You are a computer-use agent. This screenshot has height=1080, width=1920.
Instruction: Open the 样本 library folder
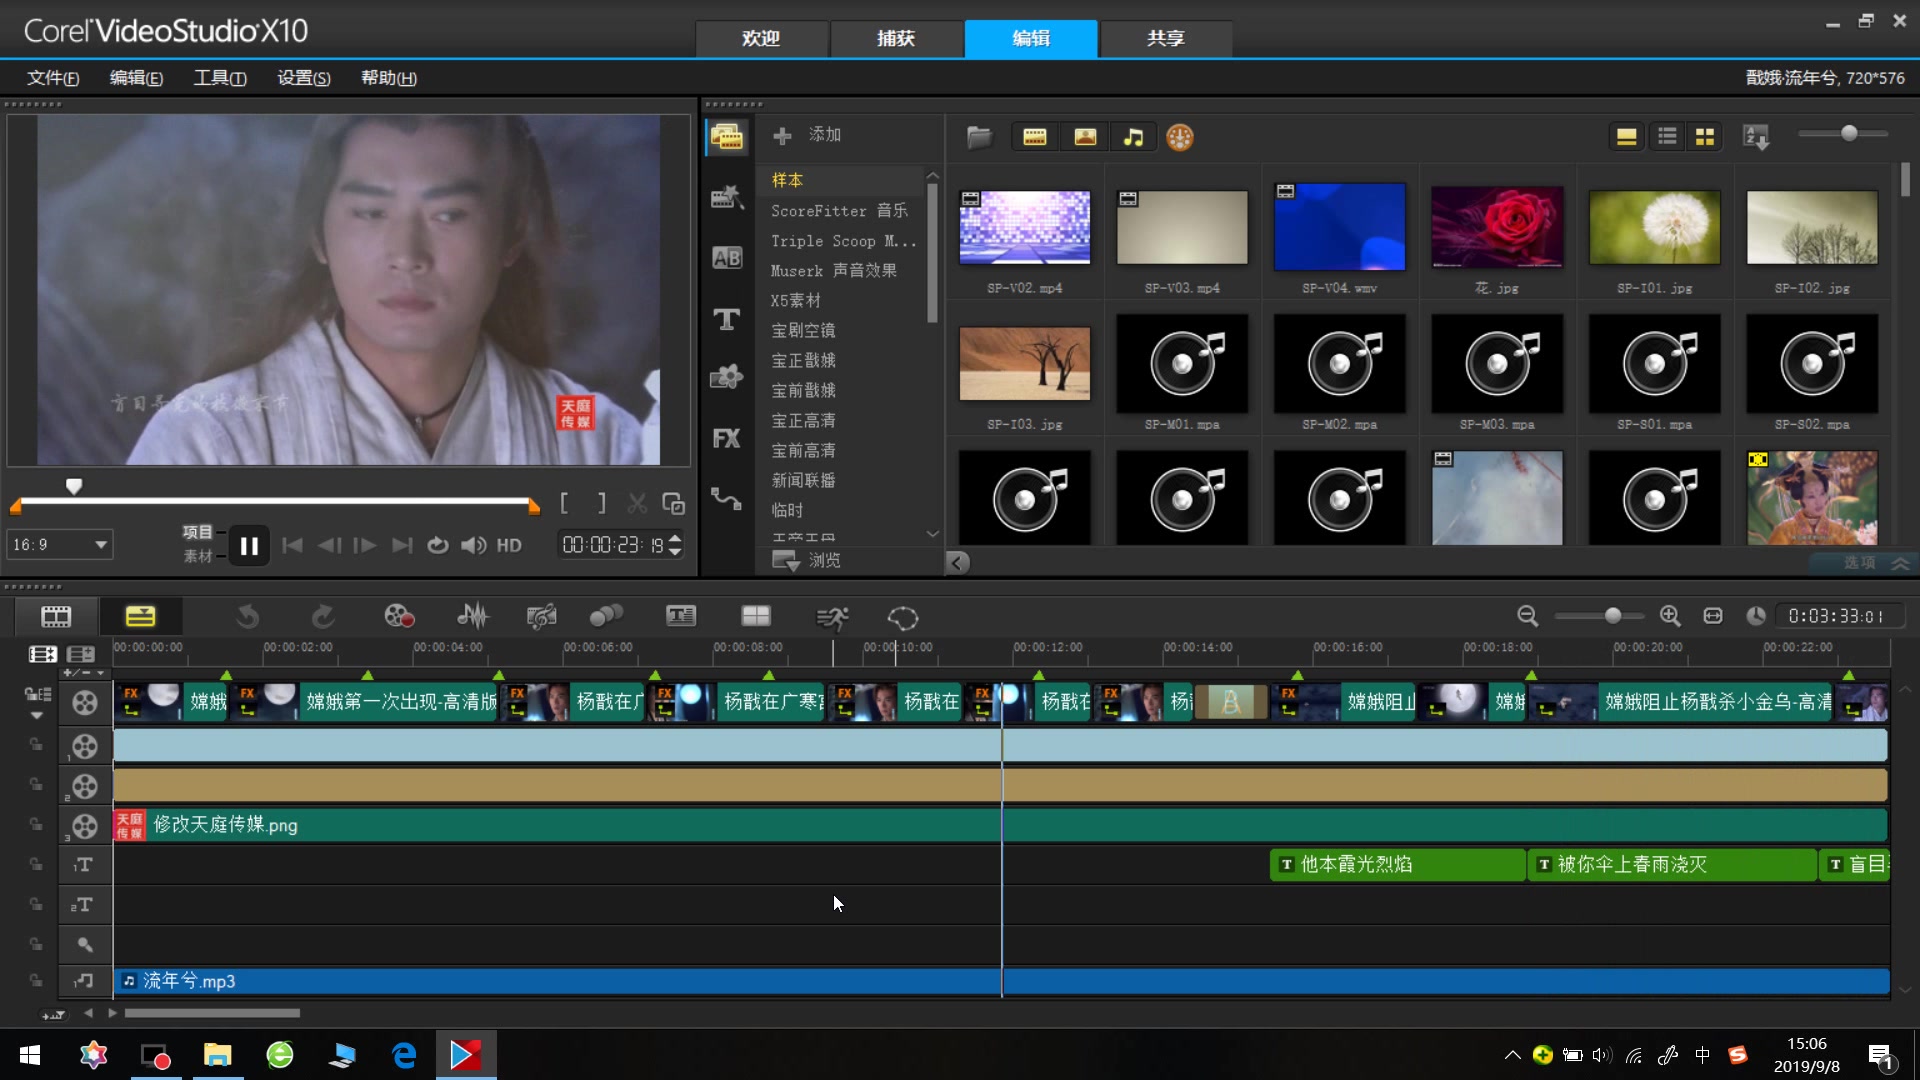[787, 180]
